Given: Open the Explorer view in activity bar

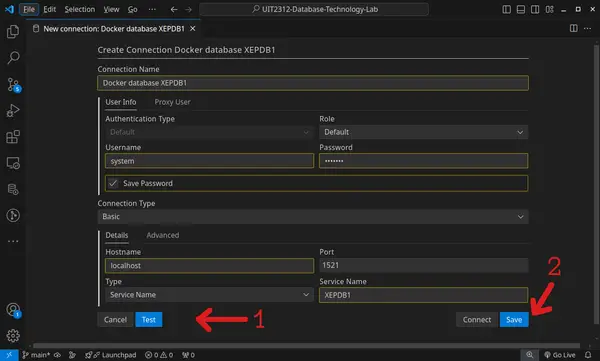Looking at the screenshot, I should [x=13, y=31].
